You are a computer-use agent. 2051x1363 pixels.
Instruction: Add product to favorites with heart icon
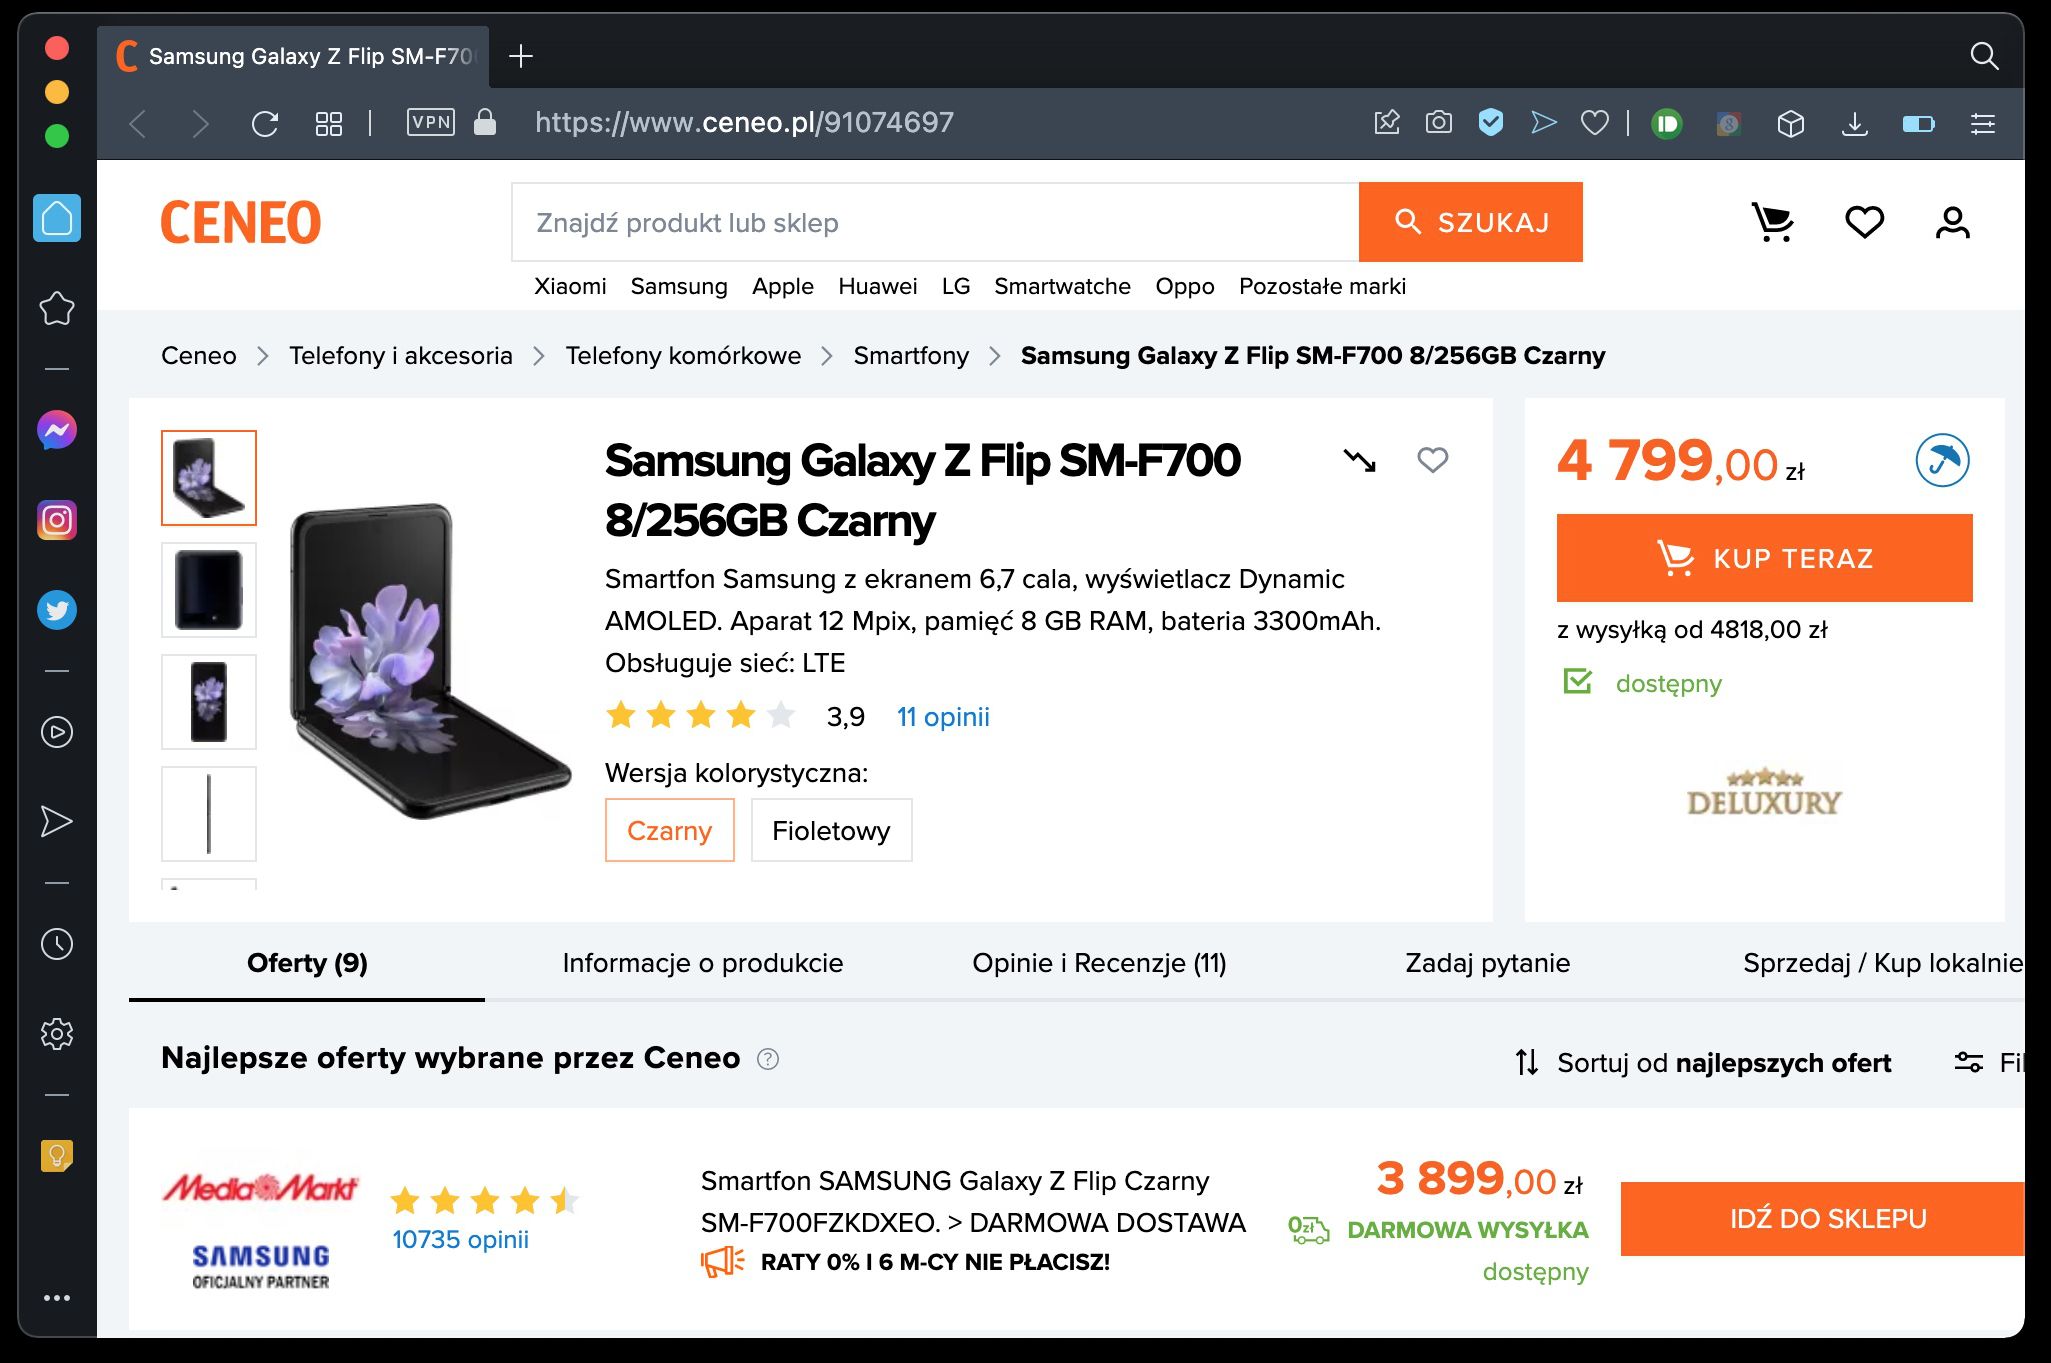(x=1432, y=461)
